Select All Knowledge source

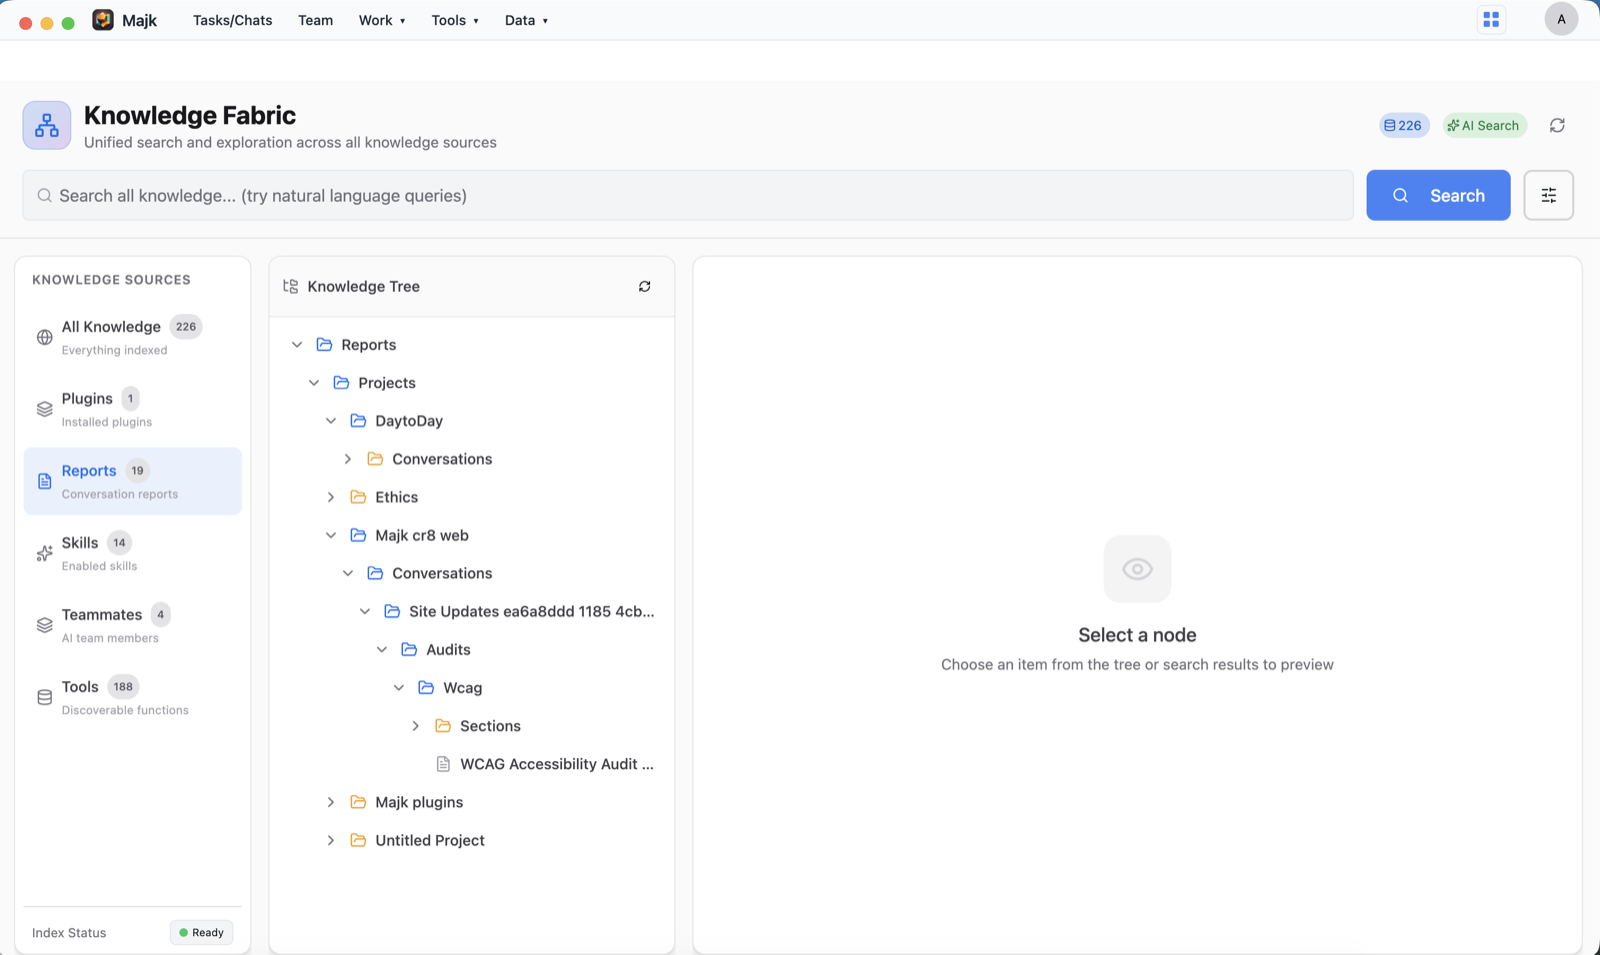click(133, 337)
